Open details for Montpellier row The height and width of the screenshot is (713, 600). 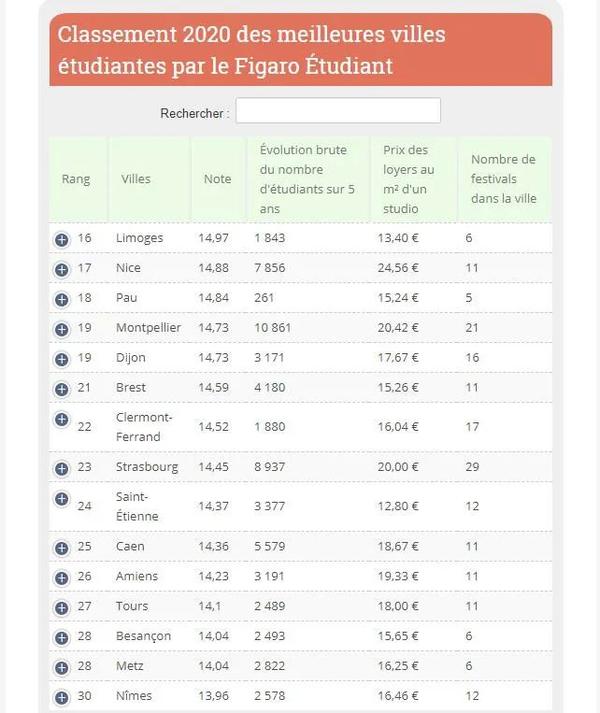click(61, 329)
